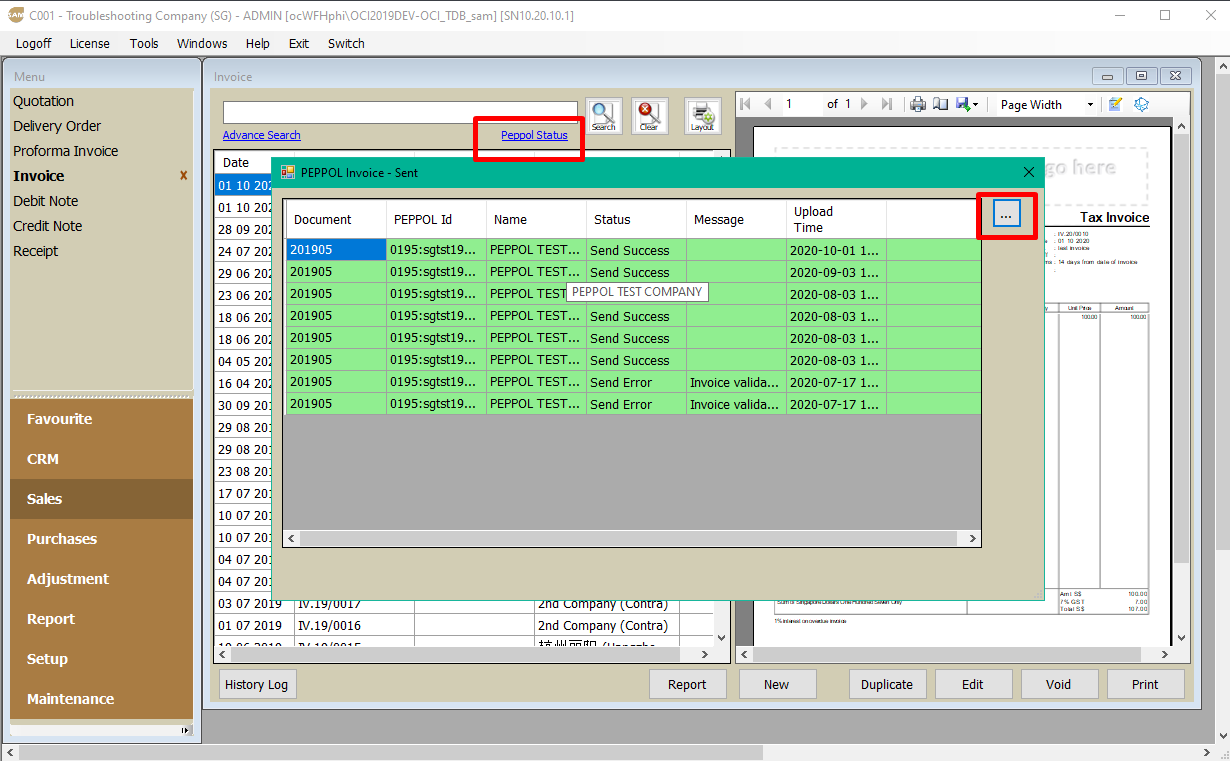Click the invoice list down scroll arrow
1230x761 pixels.
(722, 637)
